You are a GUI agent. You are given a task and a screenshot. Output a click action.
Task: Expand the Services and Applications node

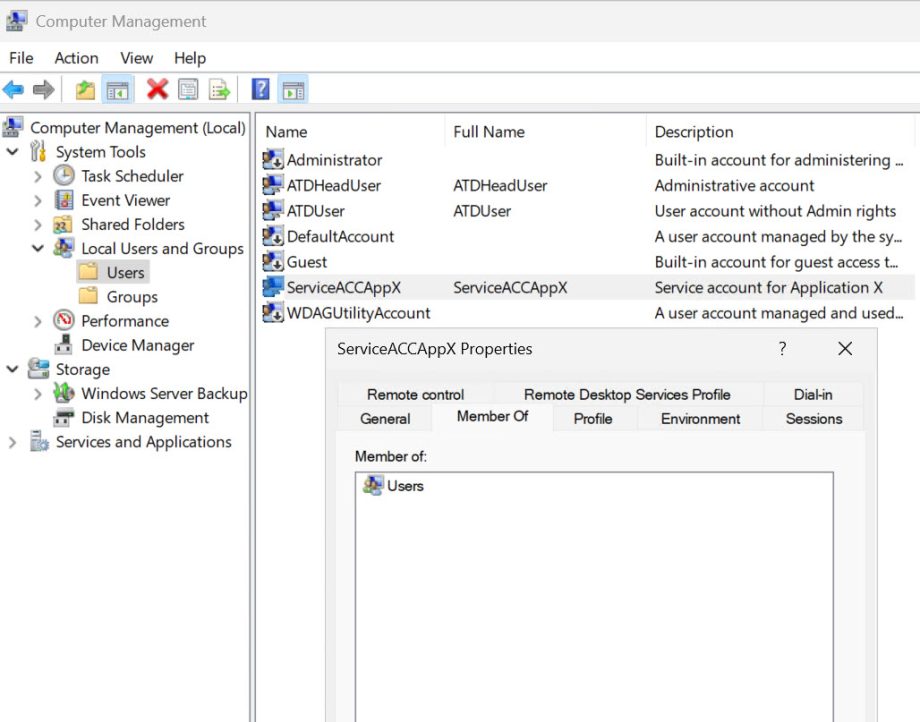(x=12, y=442)
